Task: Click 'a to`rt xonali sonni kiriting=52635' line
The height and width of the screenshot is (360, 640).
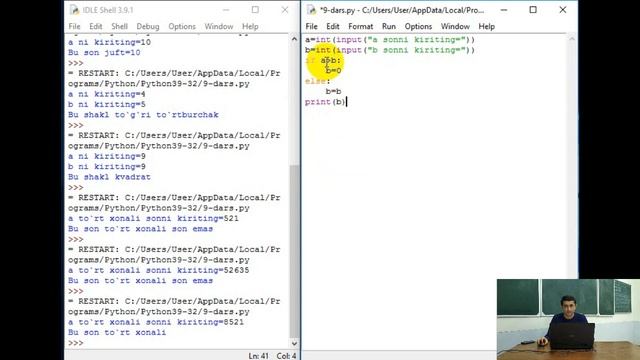Action: click(158, 270)
